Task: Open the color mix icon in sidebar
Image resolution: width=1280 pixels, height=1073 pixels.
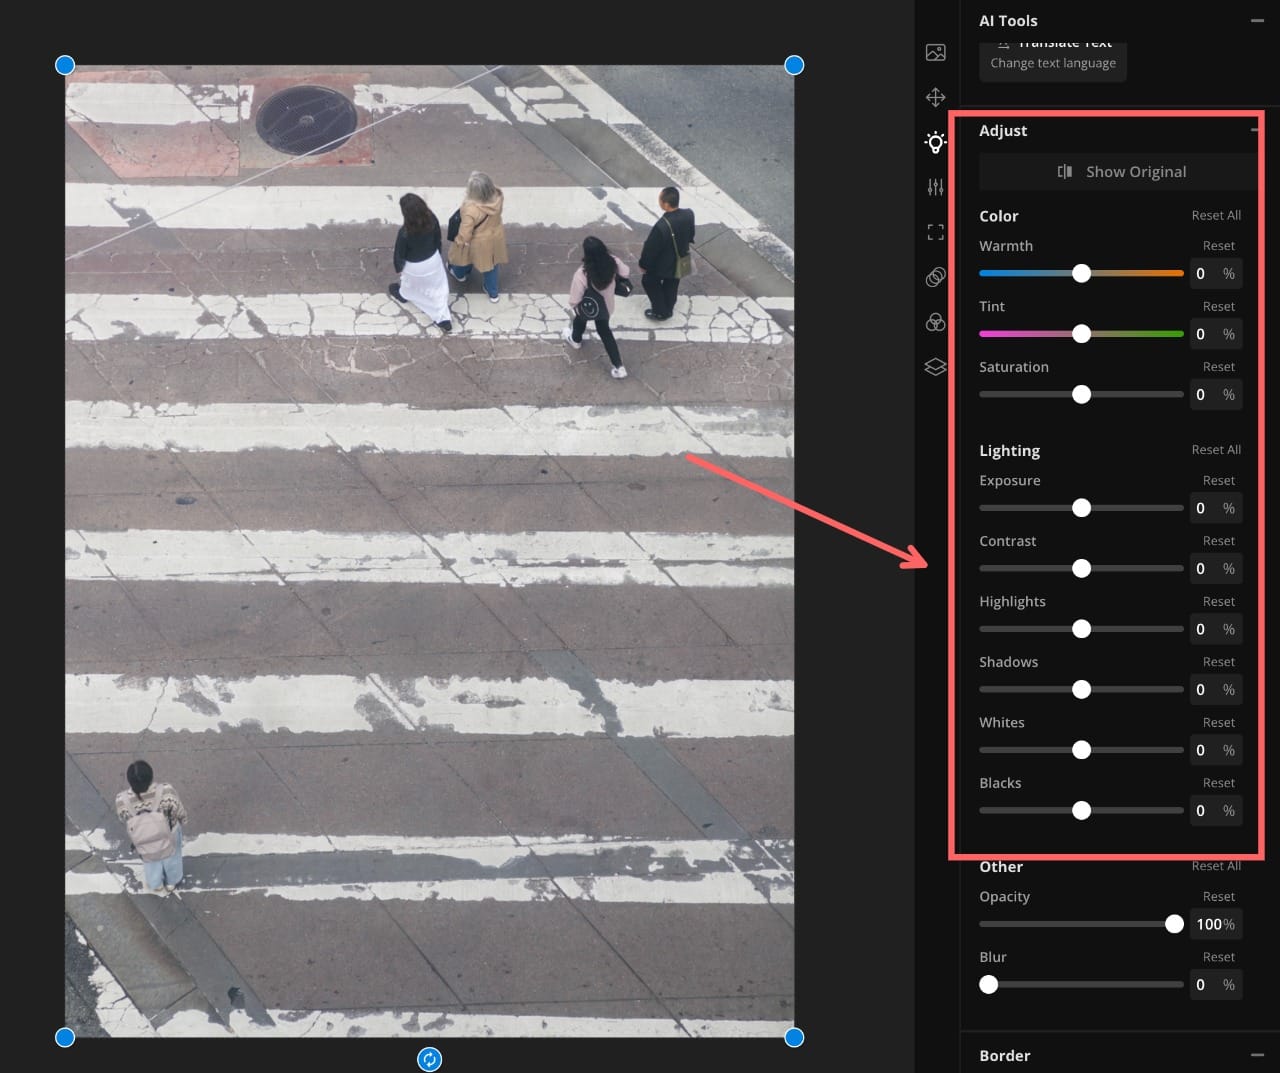Action: (935, 321)
